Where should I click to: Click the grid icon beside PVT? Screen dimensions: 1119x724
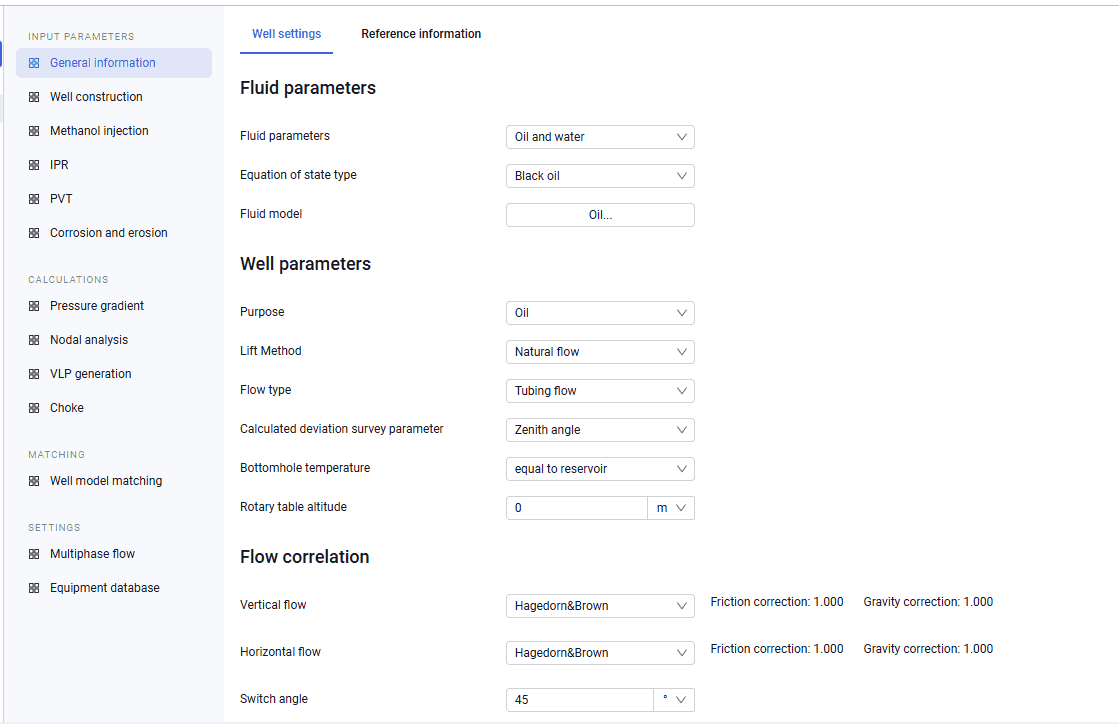34,199
